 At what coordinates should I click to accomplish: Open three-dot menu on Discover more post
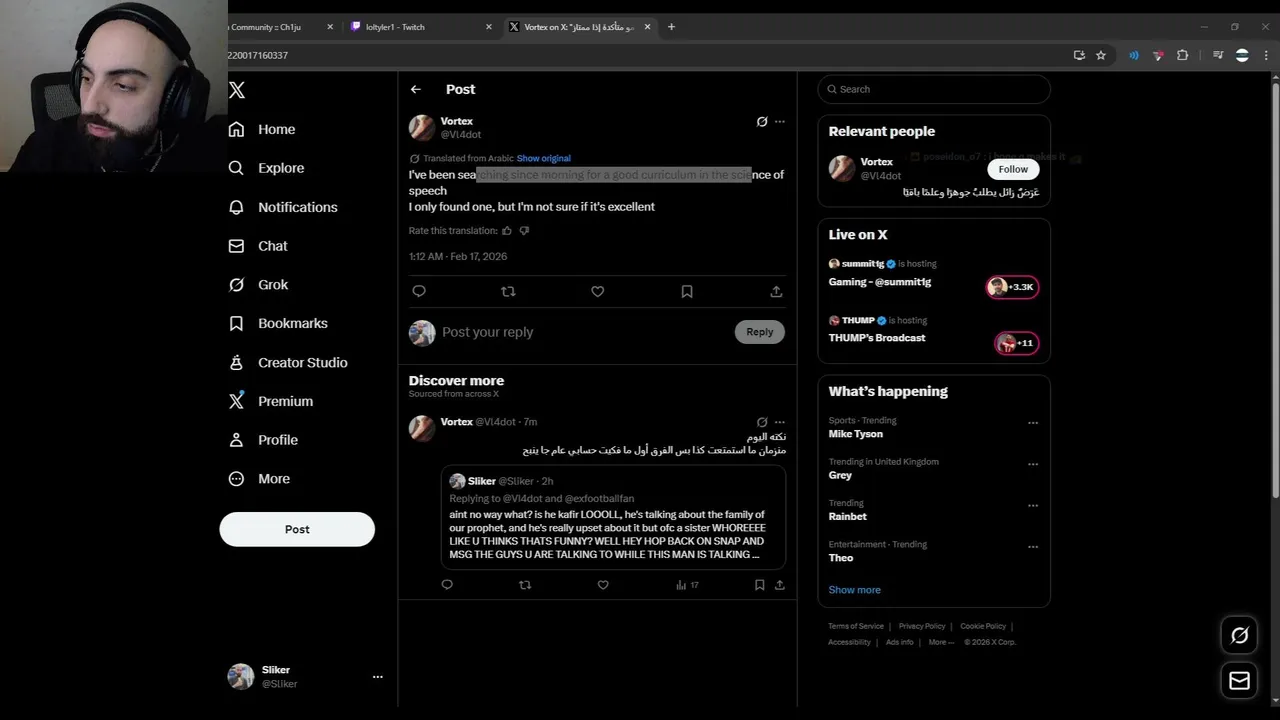tap(780, 422)
